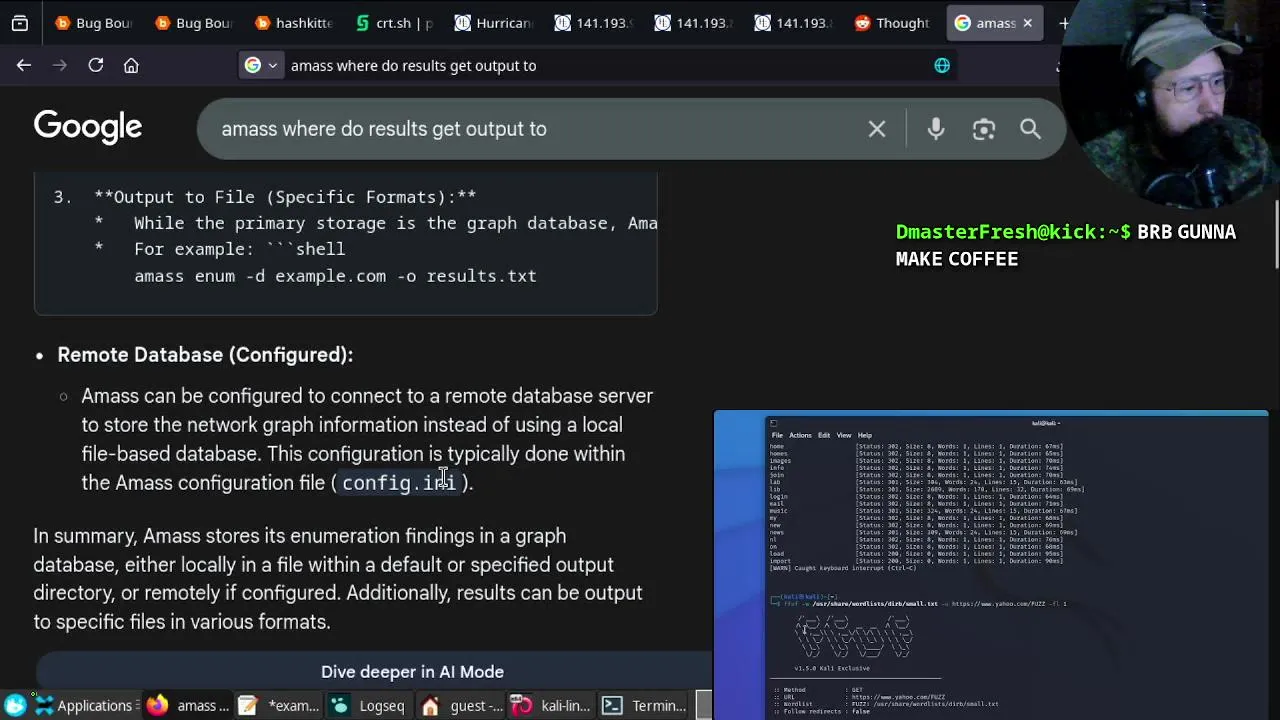Switch to Firefox amass taskbar window
The image size is (1280, 720).
187,706
